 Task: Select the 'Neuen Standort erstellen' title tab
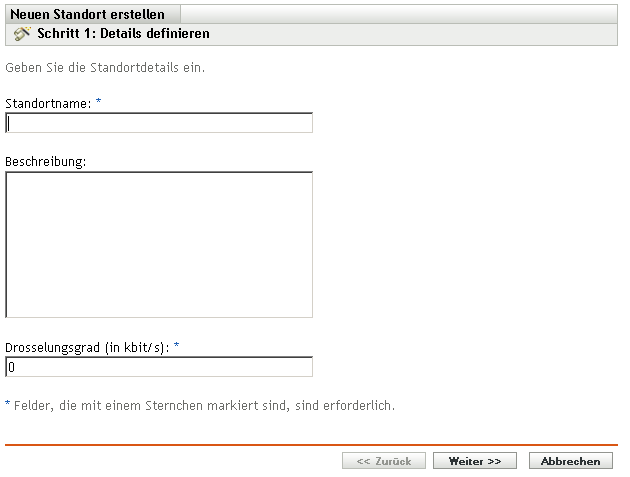pyautogui.click(x=87, y=14)
